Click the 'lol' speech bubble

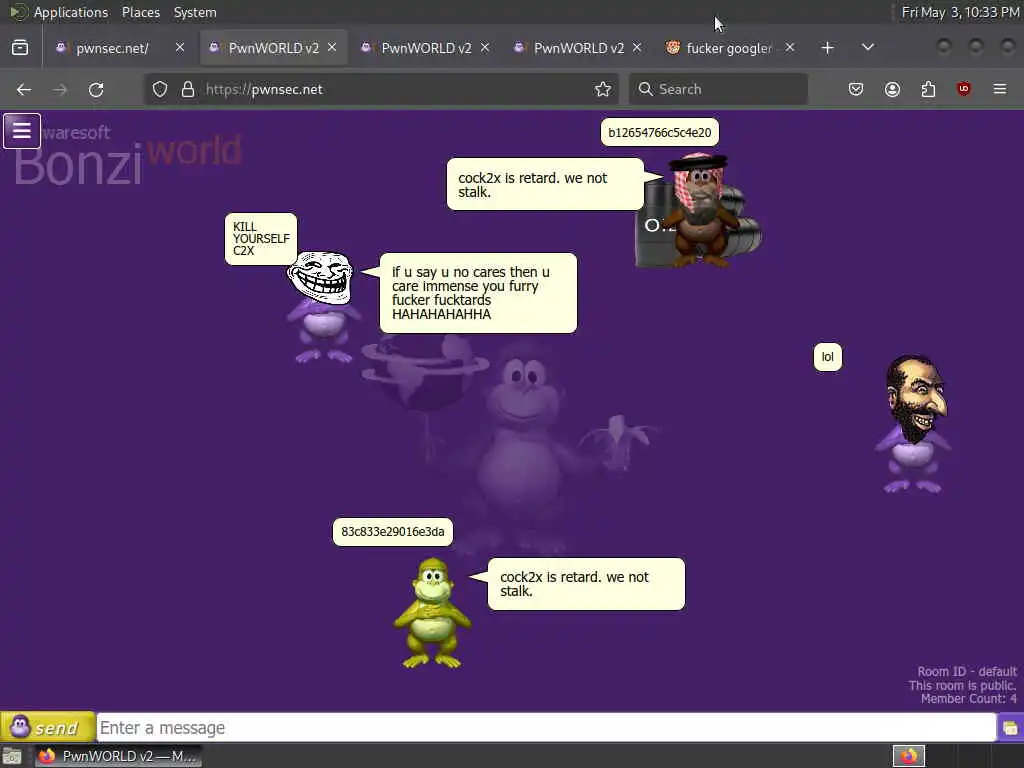pos(827,357)
